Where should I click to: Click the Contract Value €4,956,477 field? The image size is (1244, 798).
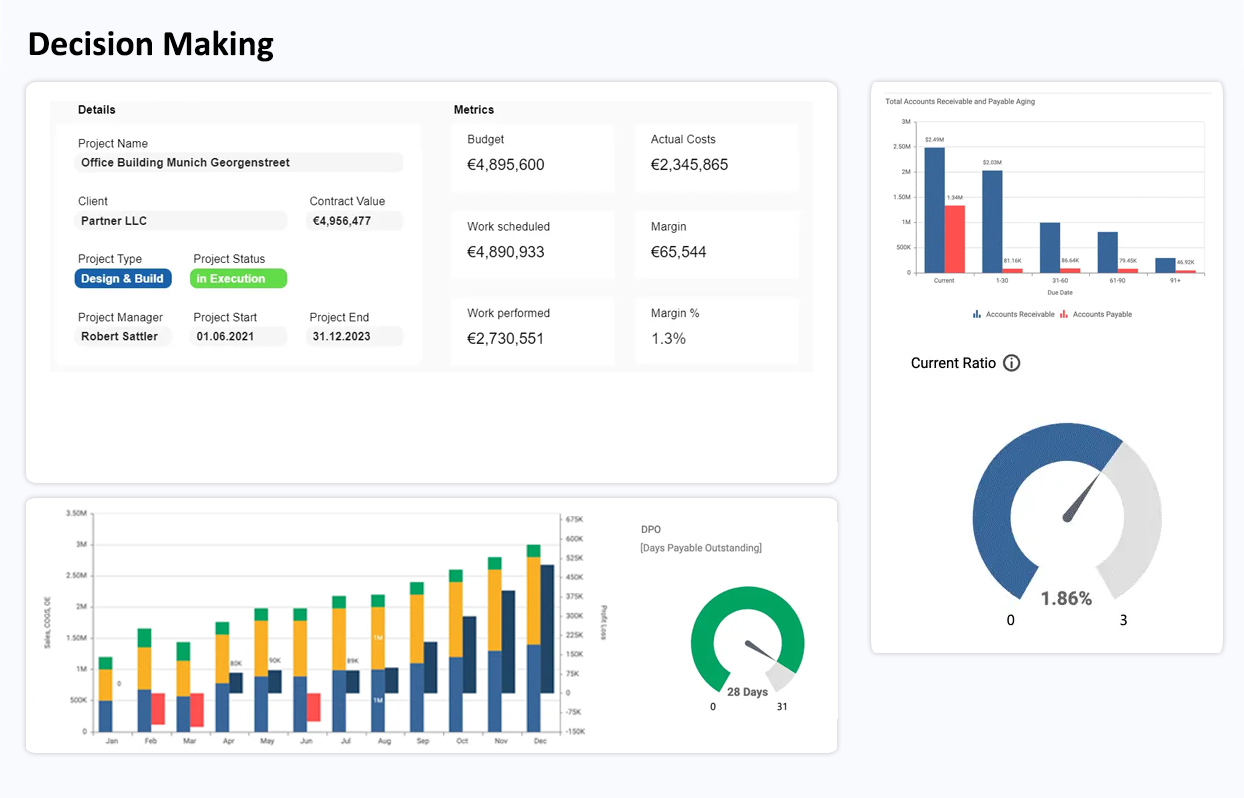(x=354, y=221)
